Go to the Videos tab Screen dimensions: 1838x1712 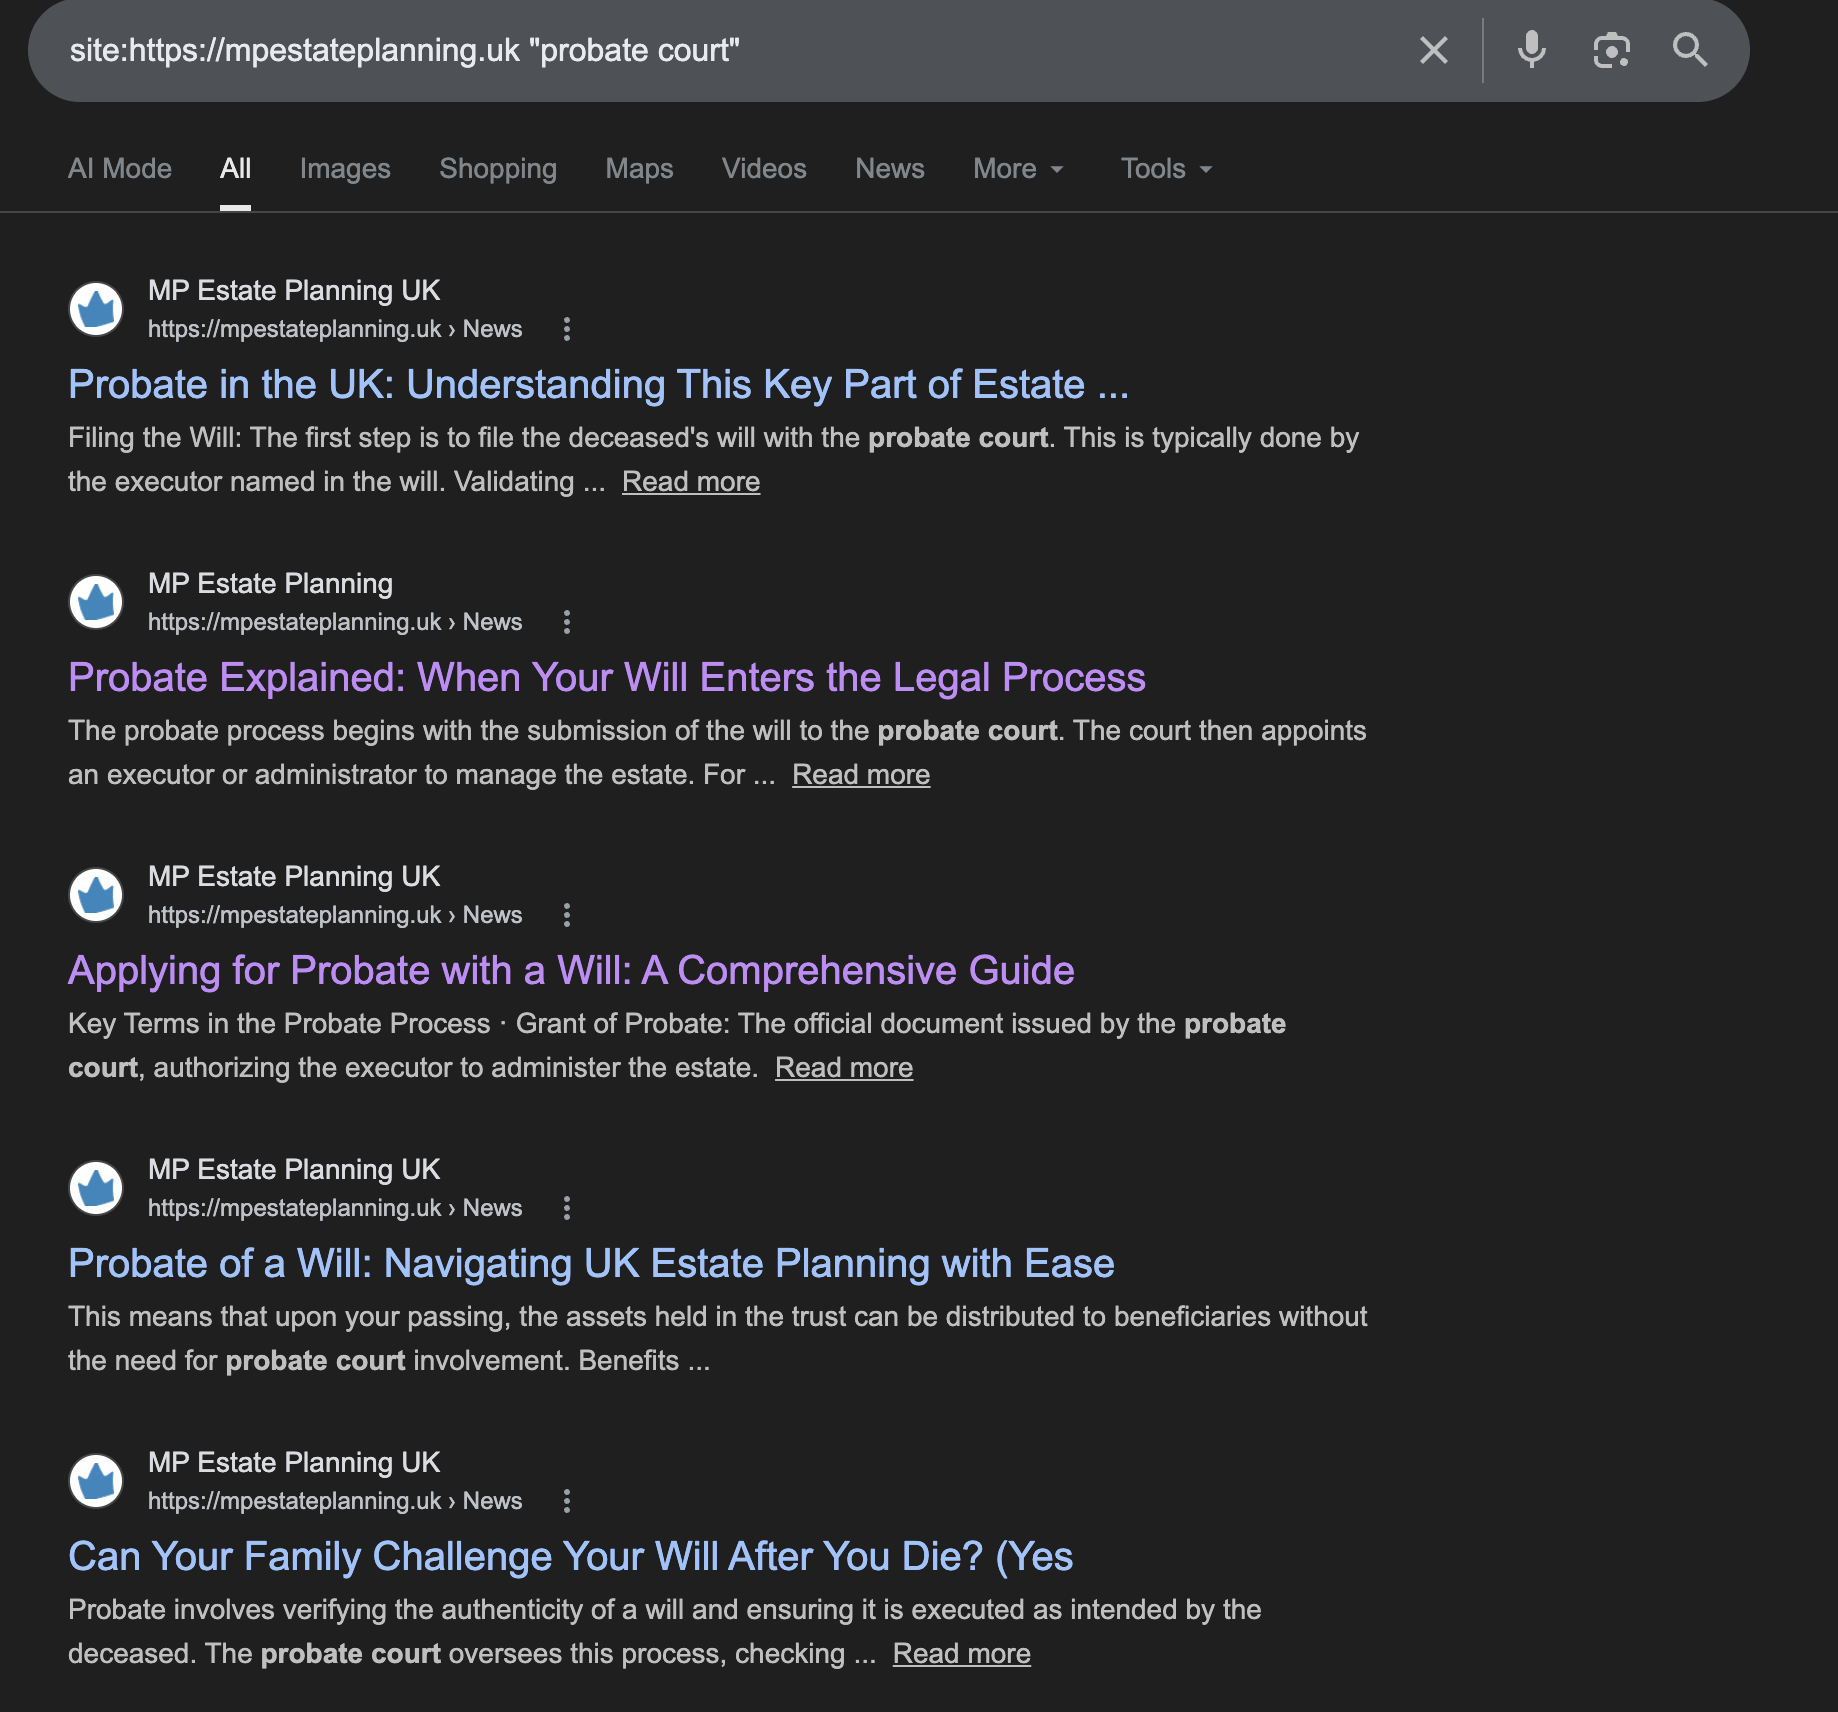pos(764,169)
